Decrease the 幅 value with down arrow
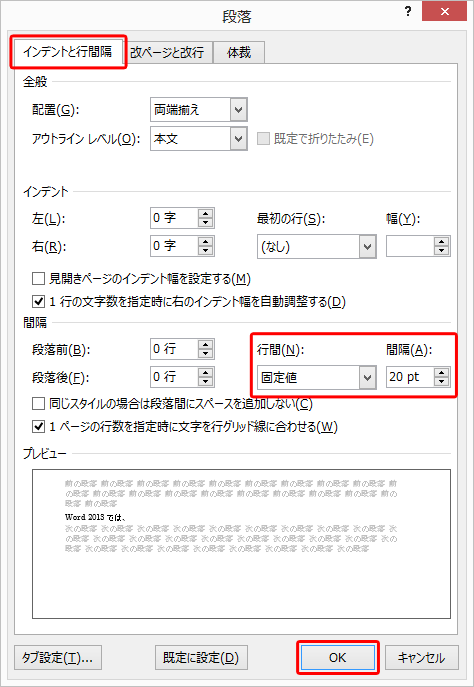This screenshot has height=687, width=474. point(442,251)
